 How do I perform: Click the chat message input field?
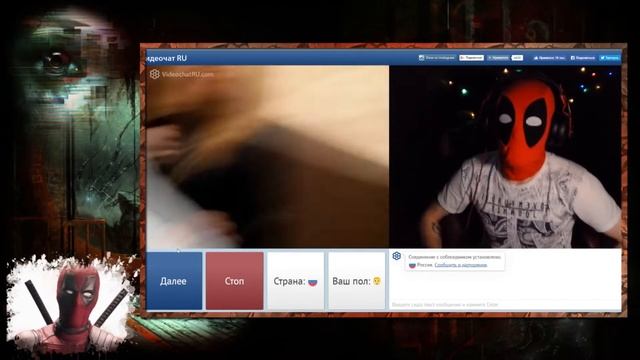[505, 304]
